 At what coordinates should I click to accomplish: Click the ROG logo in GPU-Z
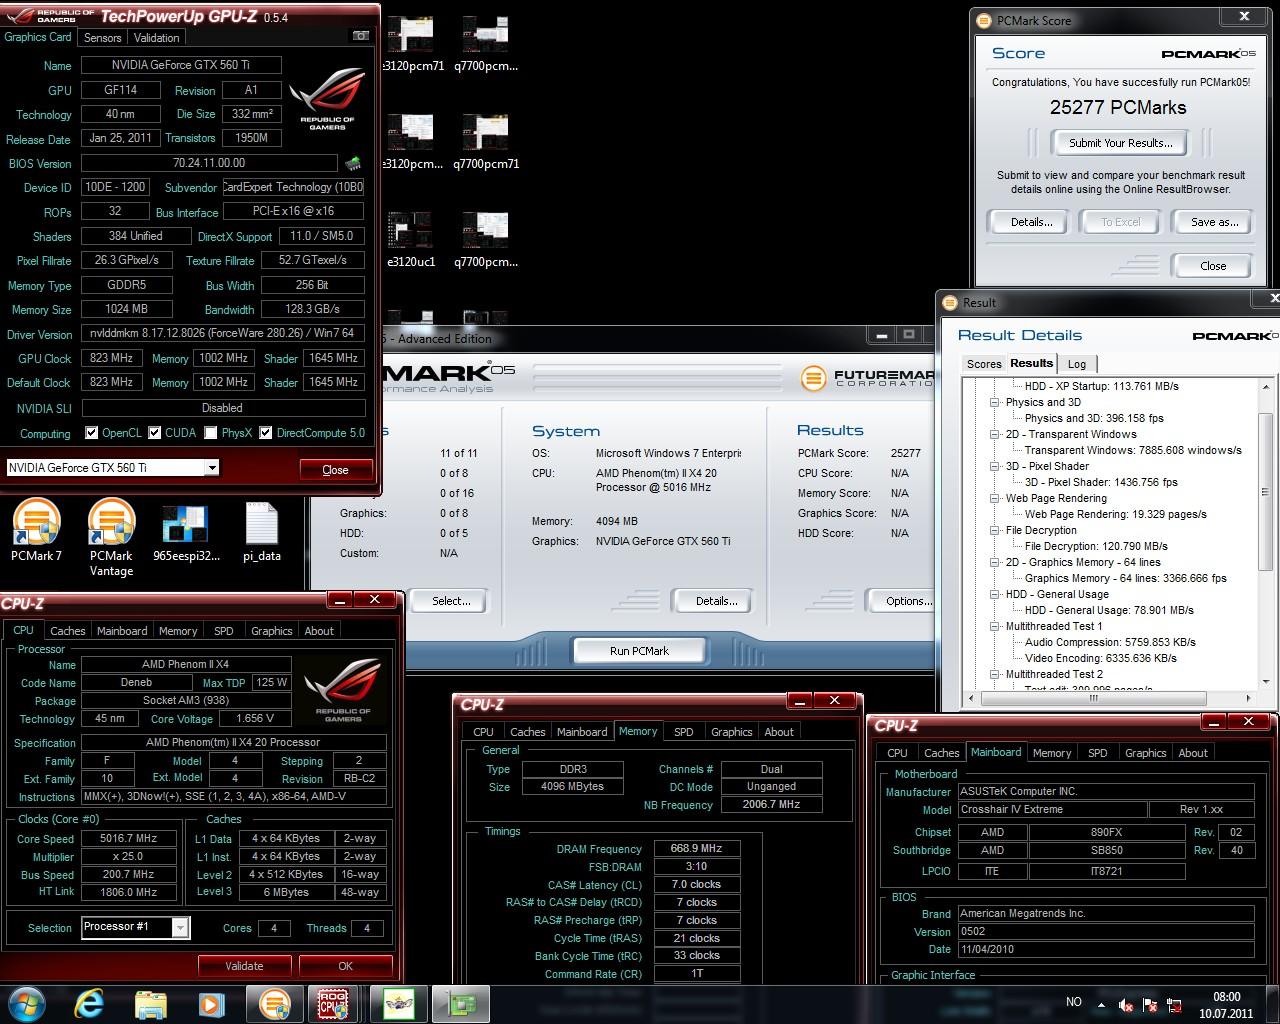[x=327, y=99]
